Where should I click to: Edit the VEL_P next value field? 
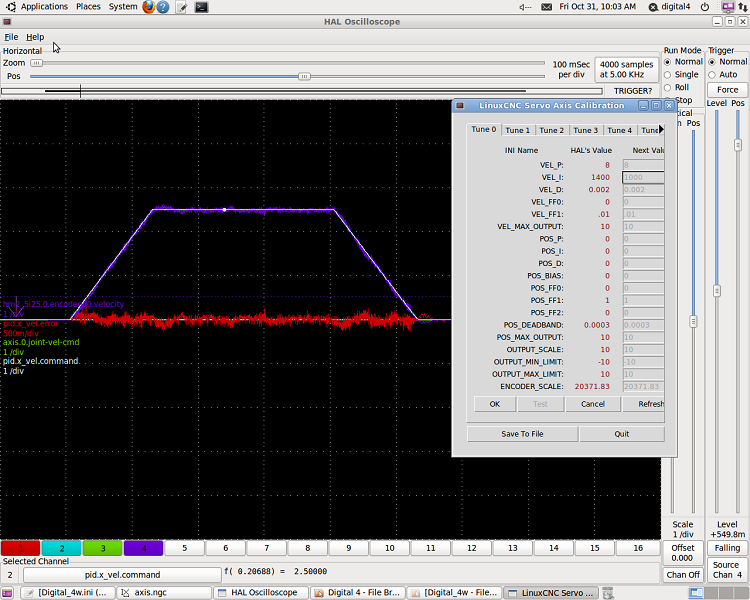click(643, 165)
